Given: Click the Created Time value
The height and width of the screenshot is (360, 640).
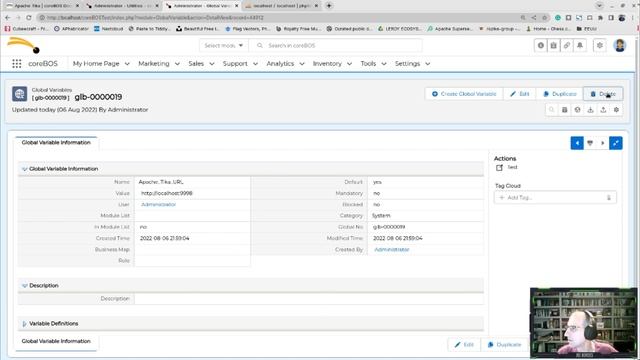Looking at the screenshot, I should 164,238.
